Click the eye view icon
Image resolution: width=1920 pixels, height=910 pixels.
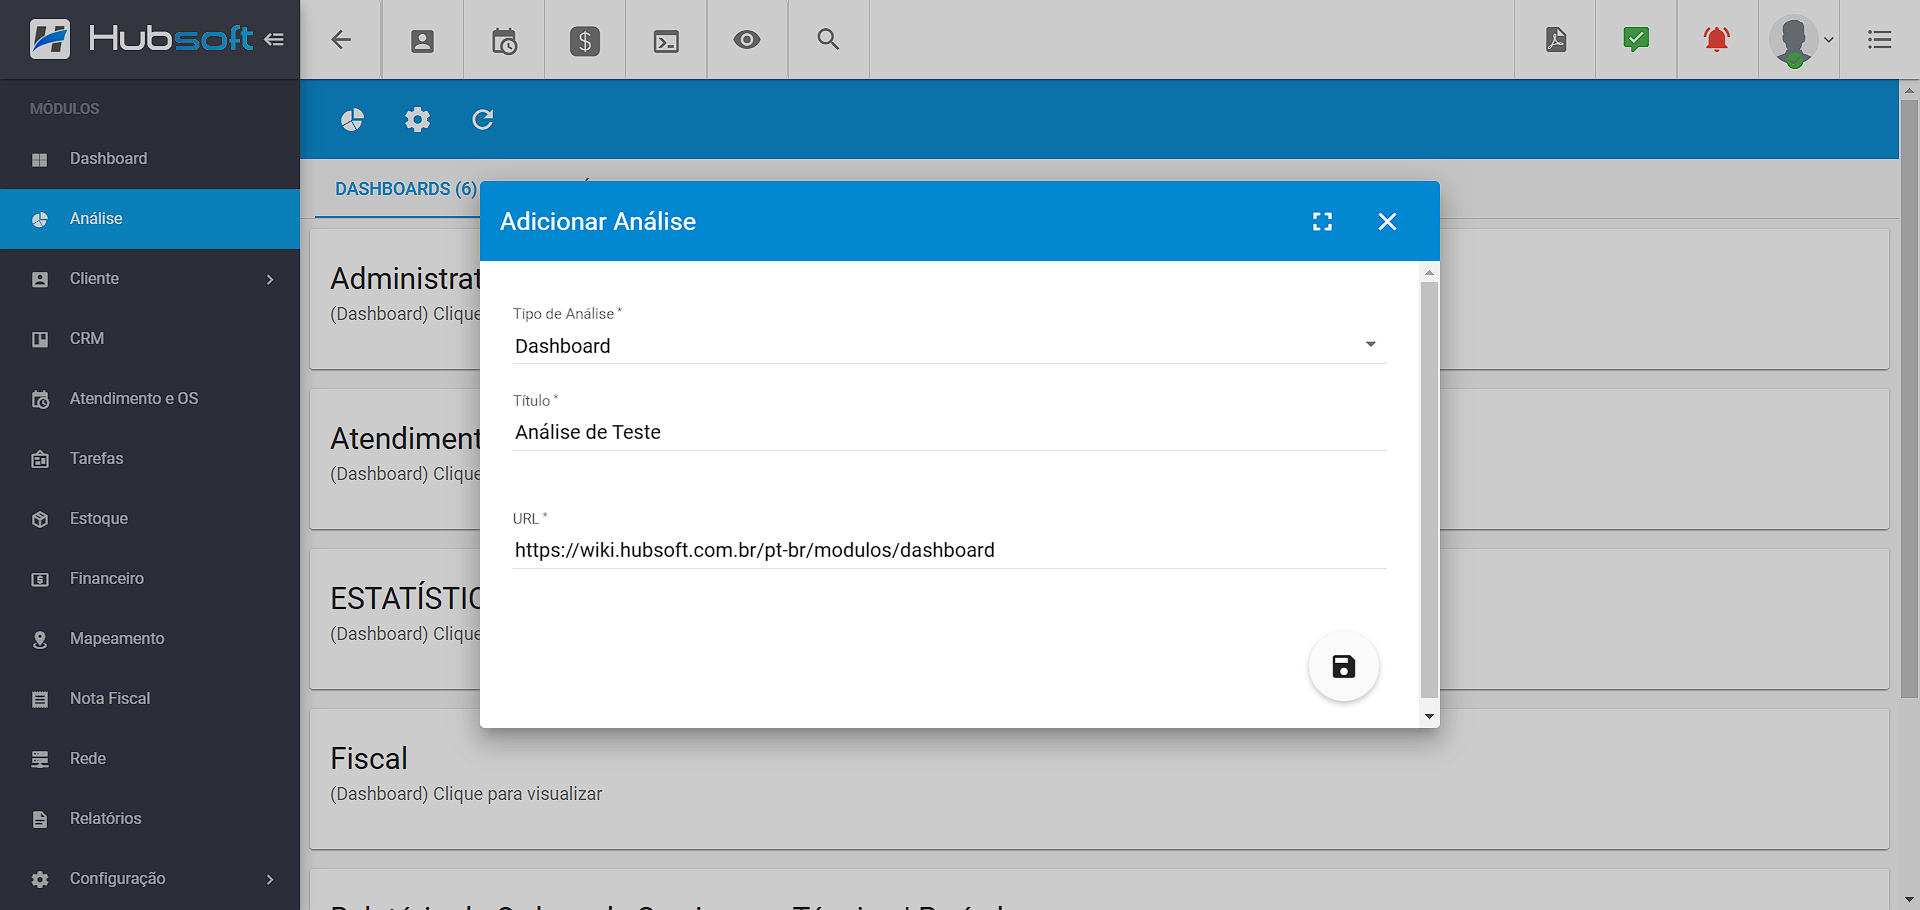click(x=747, y=40)
